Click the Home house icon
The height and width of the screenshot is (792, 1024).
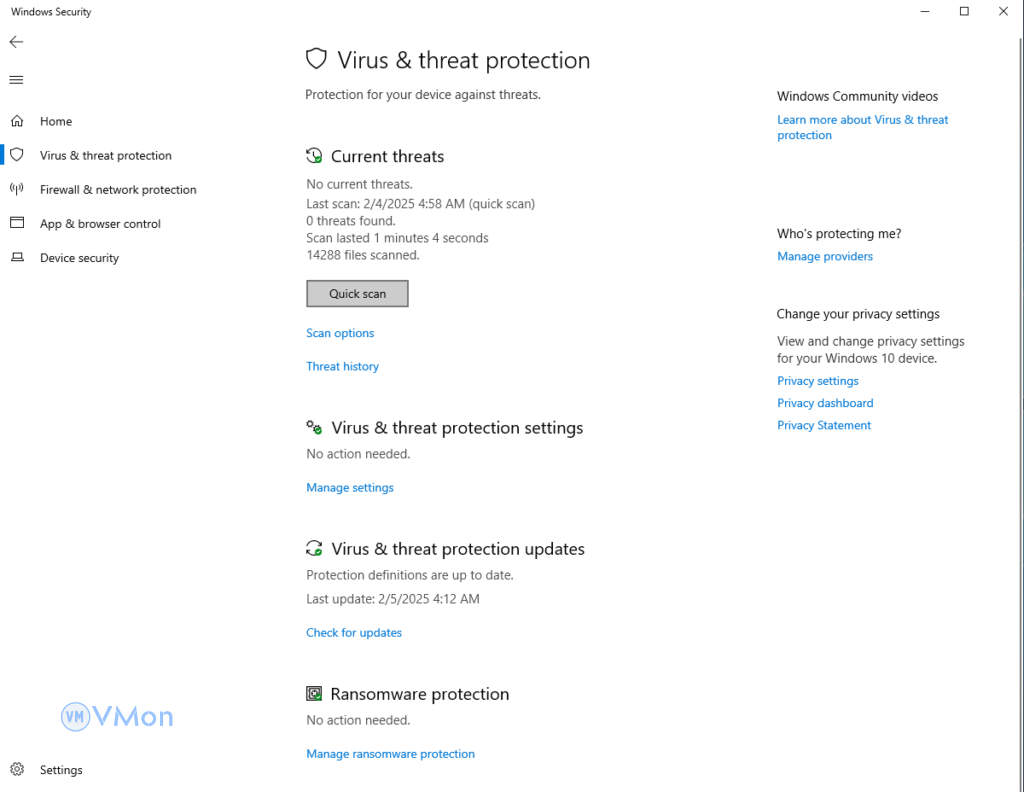[17, 121]
